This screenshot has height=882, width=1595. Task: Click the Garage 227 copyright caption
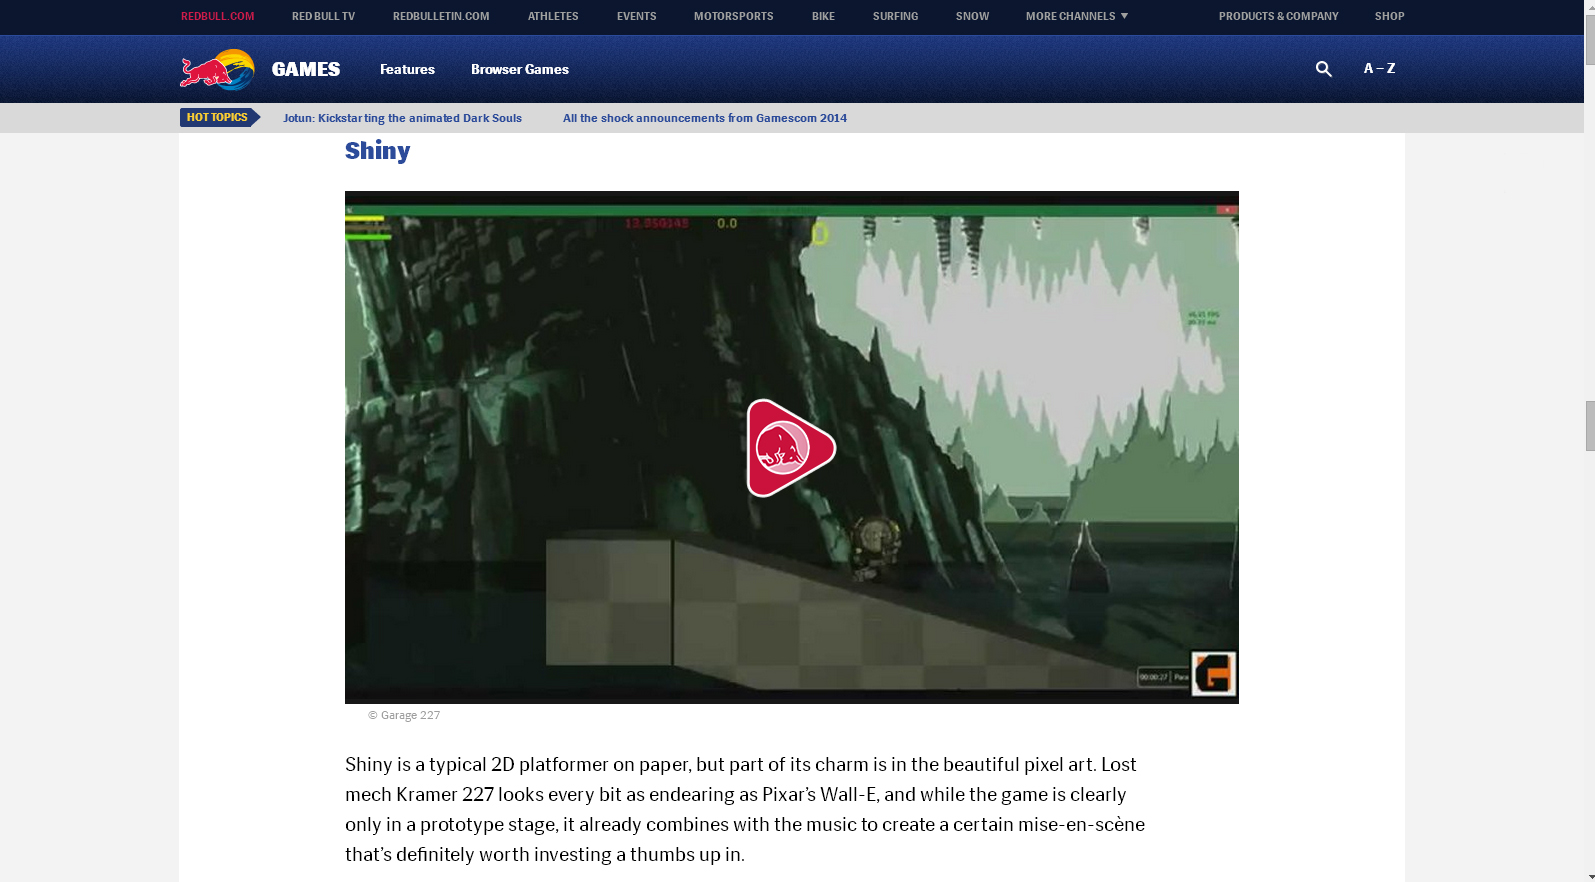coord(404,715)
